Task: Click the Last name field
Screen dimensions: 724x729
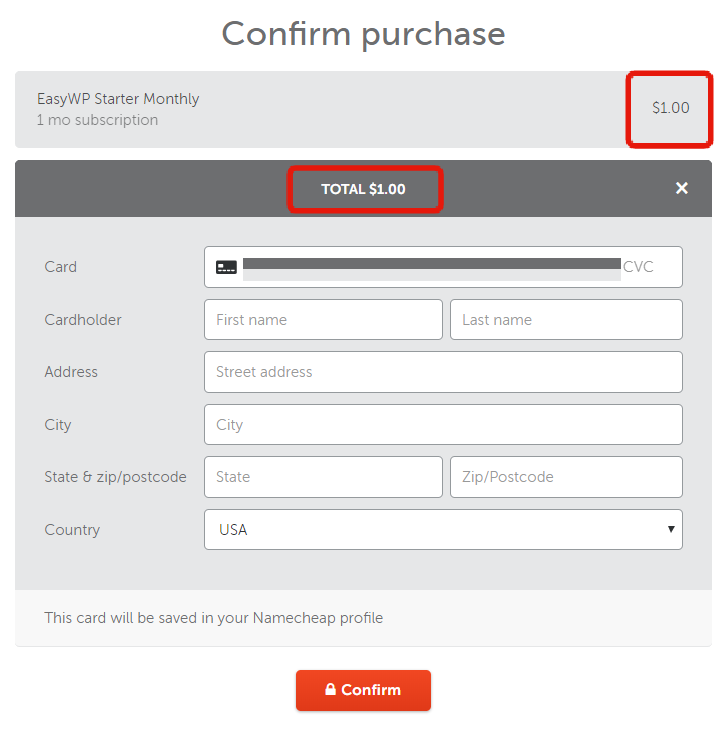Action: (566, 320)
